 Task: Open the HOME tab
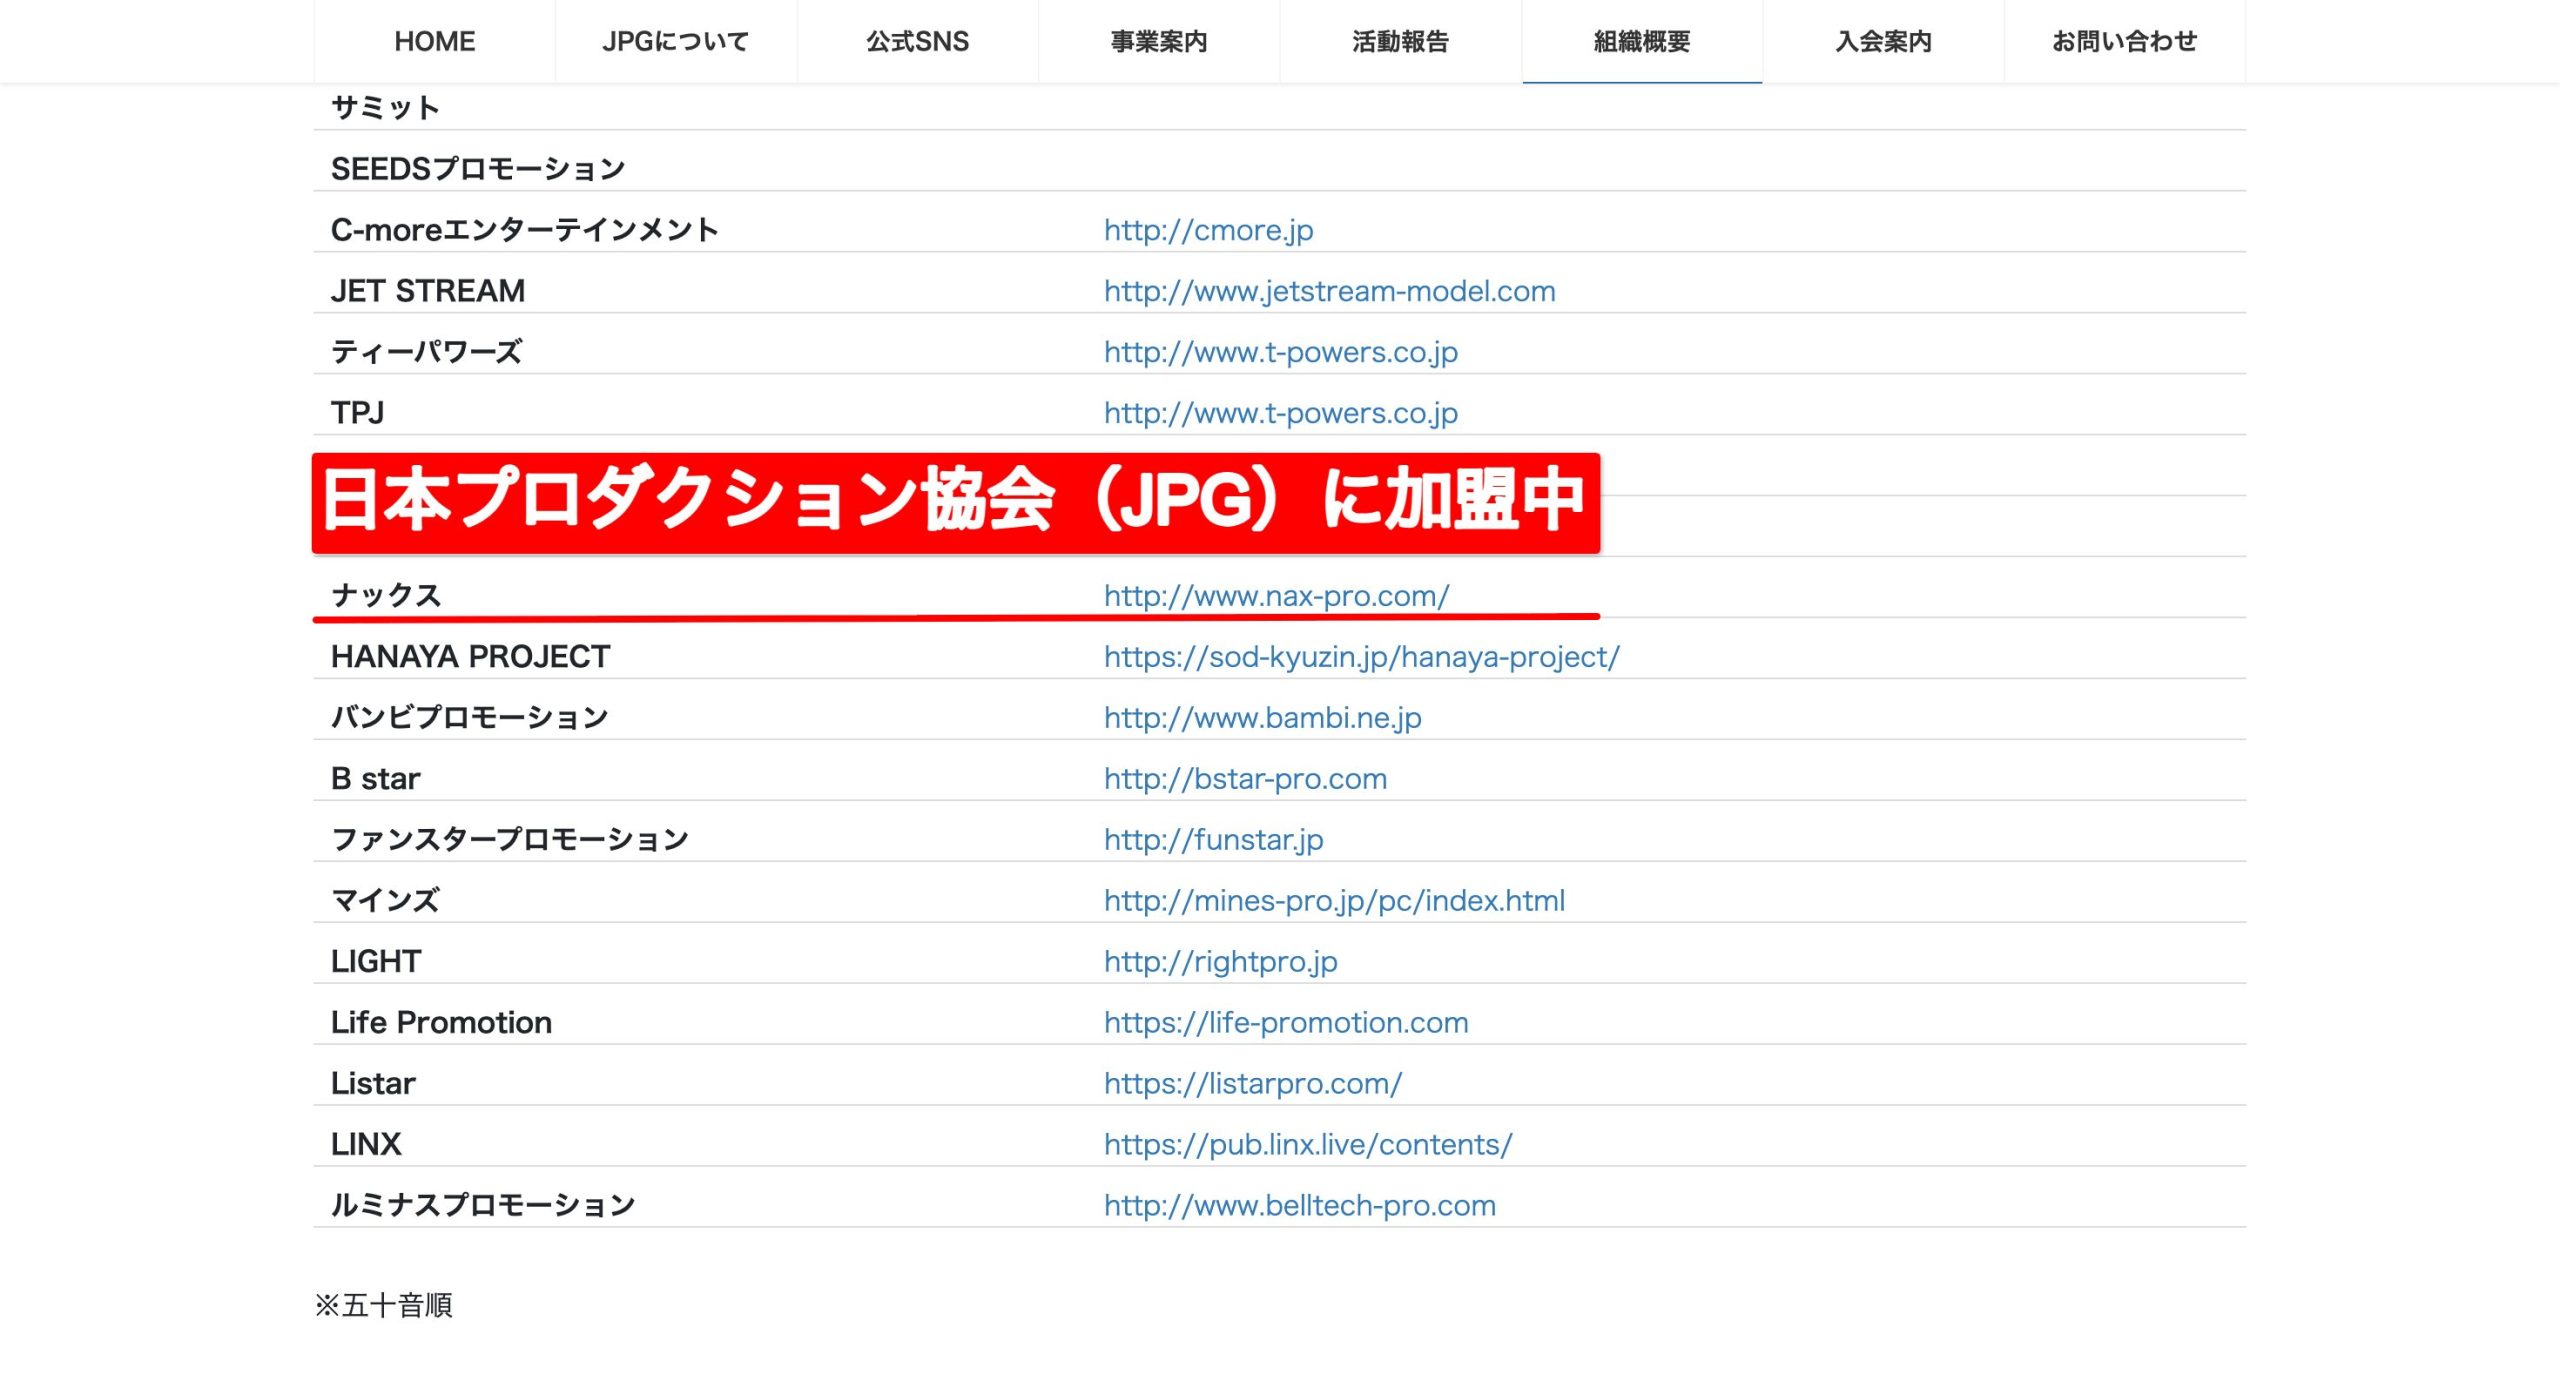[x=434, y=41]
